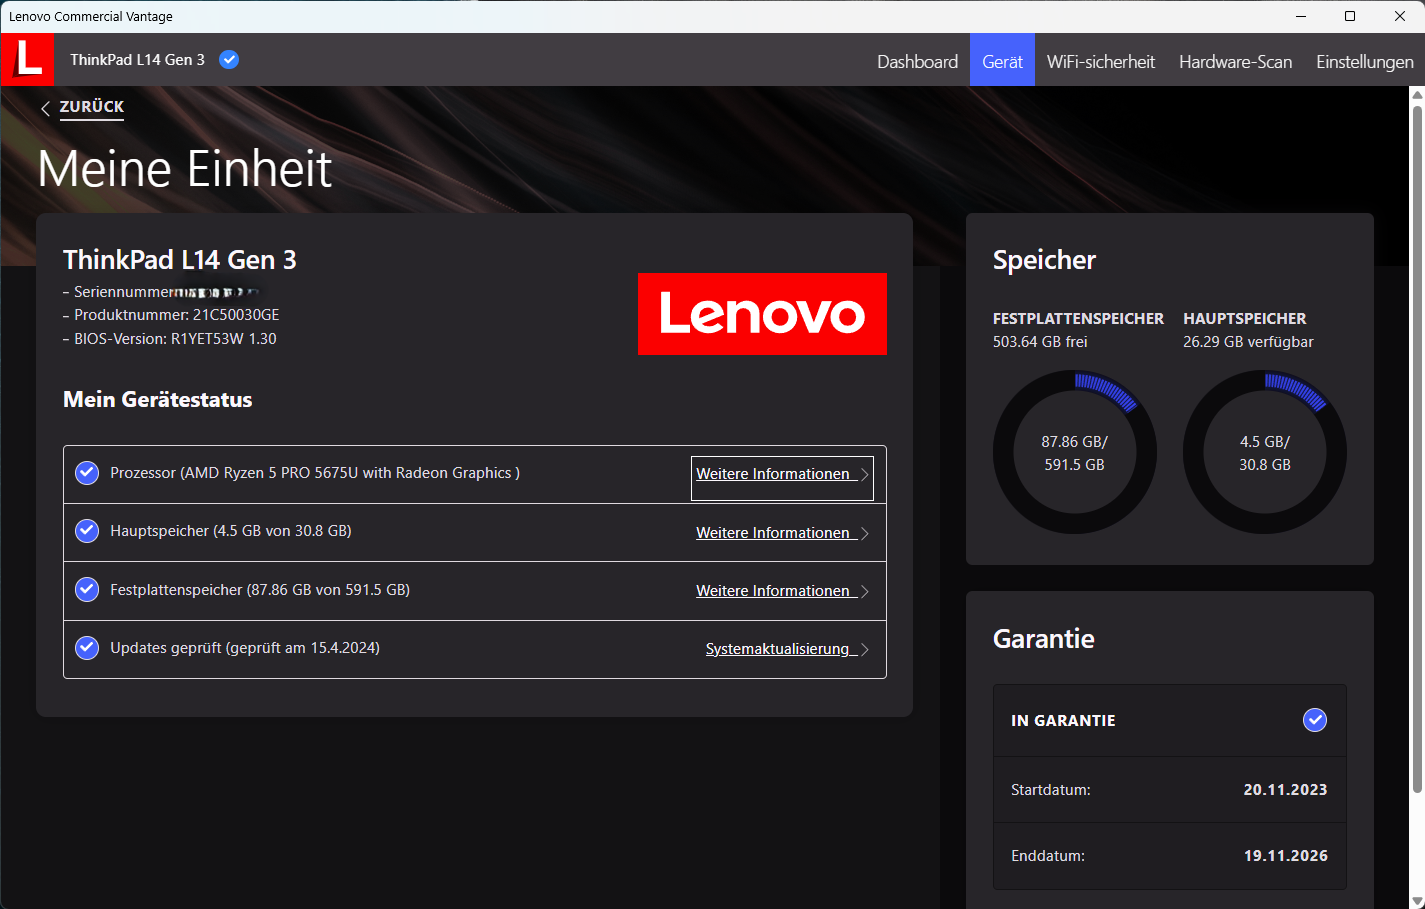The height and width of the screenshot is (909, 1425).
Task: Select the Gerät tab
Action: point(1002,62)
